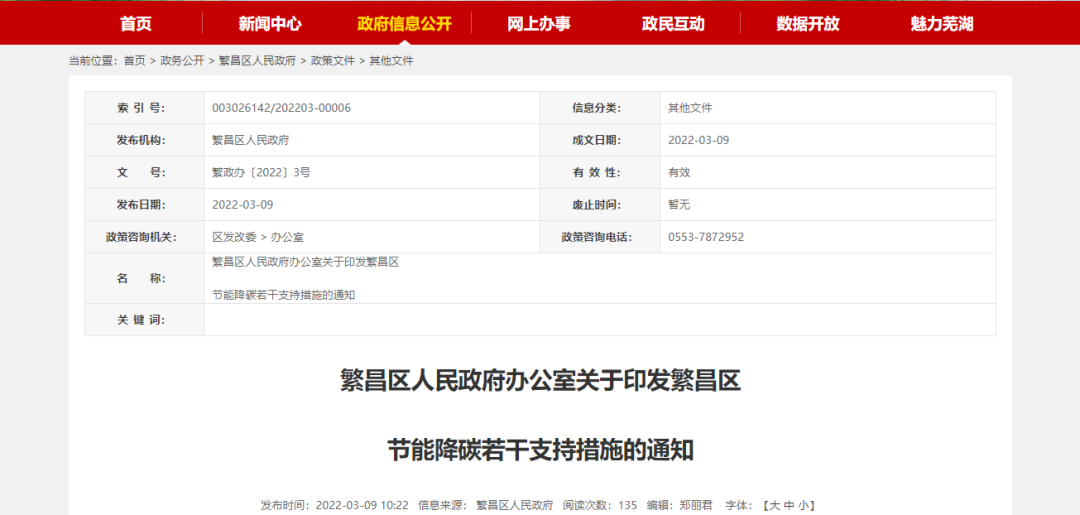Screen dimensions: 1080x515
Task: Open the 首页 navigation tab
Action: pos(135,24)
